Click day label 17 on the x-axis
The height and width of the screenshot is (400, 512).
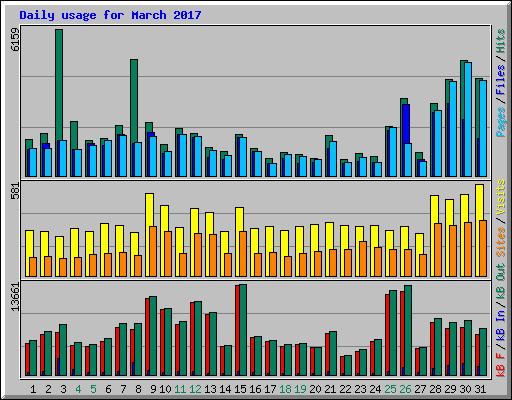[x=270, y=389]
